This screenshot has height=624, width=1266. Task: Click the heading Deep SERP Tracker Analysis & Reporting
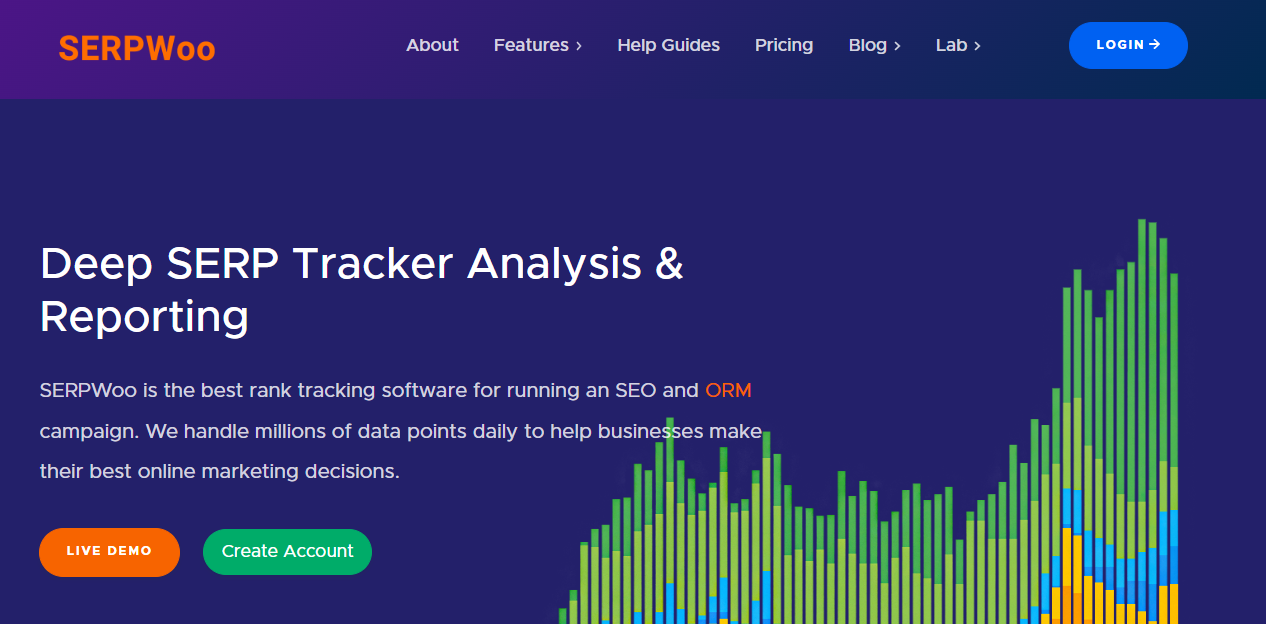pos(362,290)
